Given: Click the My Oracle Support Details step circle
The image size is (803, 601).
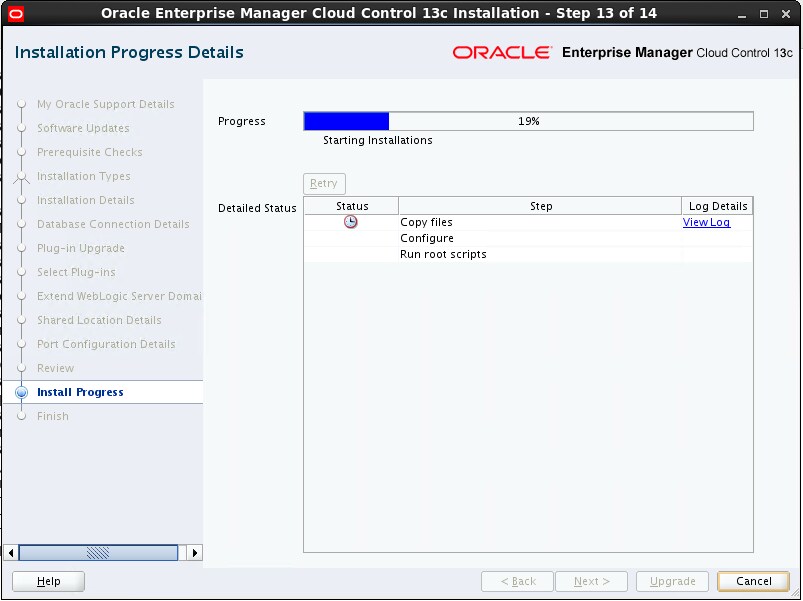Looking at the screenshot, I should click(22, 104).
